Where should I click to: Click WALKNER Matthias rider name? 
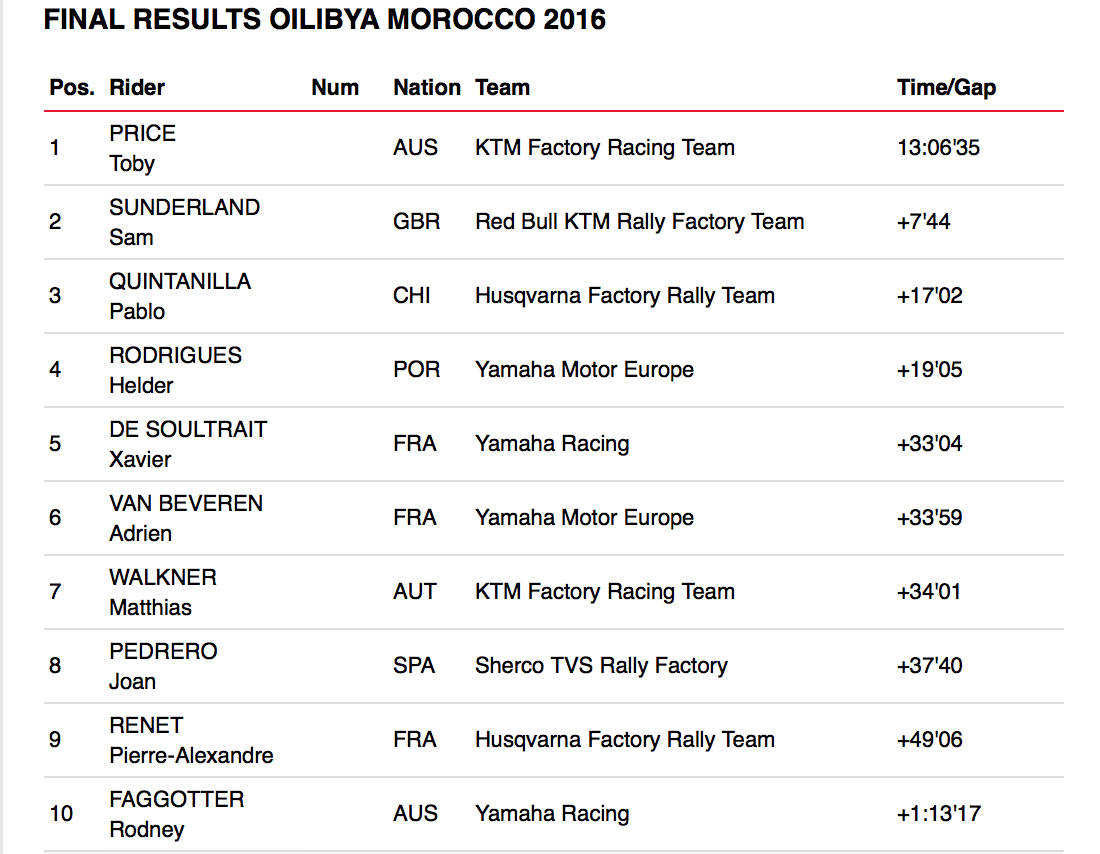coord(162,592)
